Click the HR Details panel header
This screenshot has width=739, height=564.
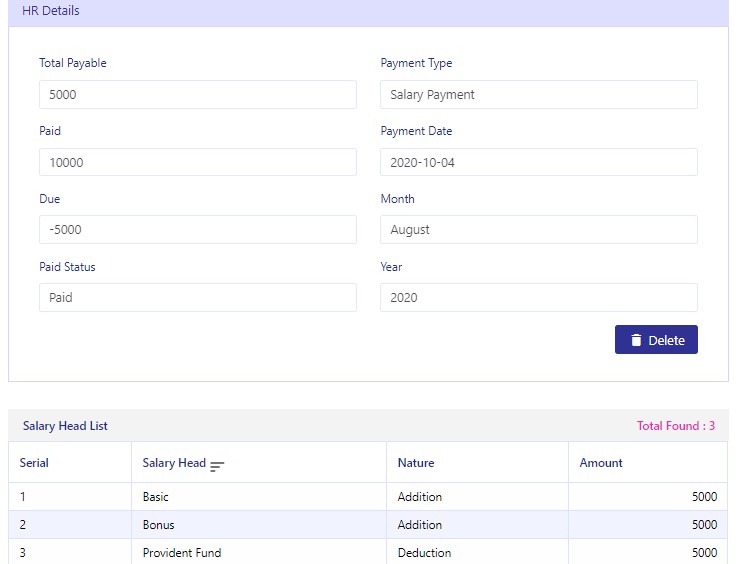(368, 11)
